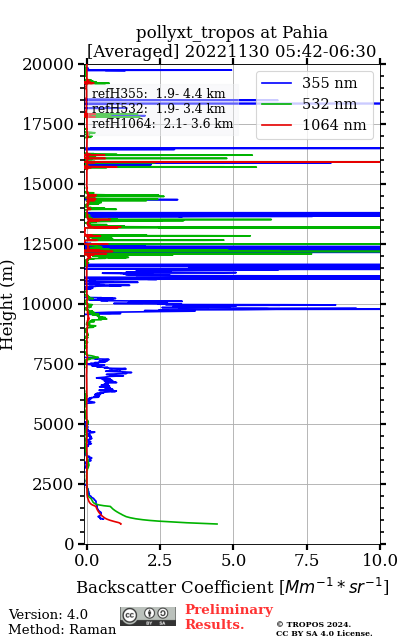Click the refH355 reference height annotation

(x=158, y=93)
